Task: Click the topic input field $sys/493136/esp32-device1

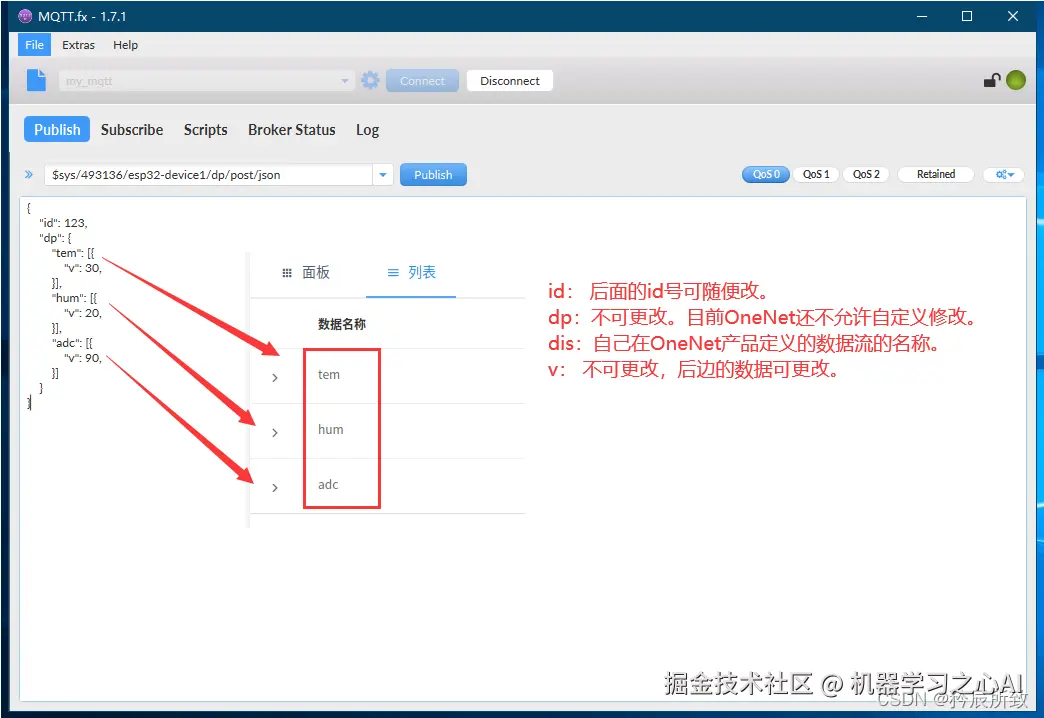Action: (208, 175)
